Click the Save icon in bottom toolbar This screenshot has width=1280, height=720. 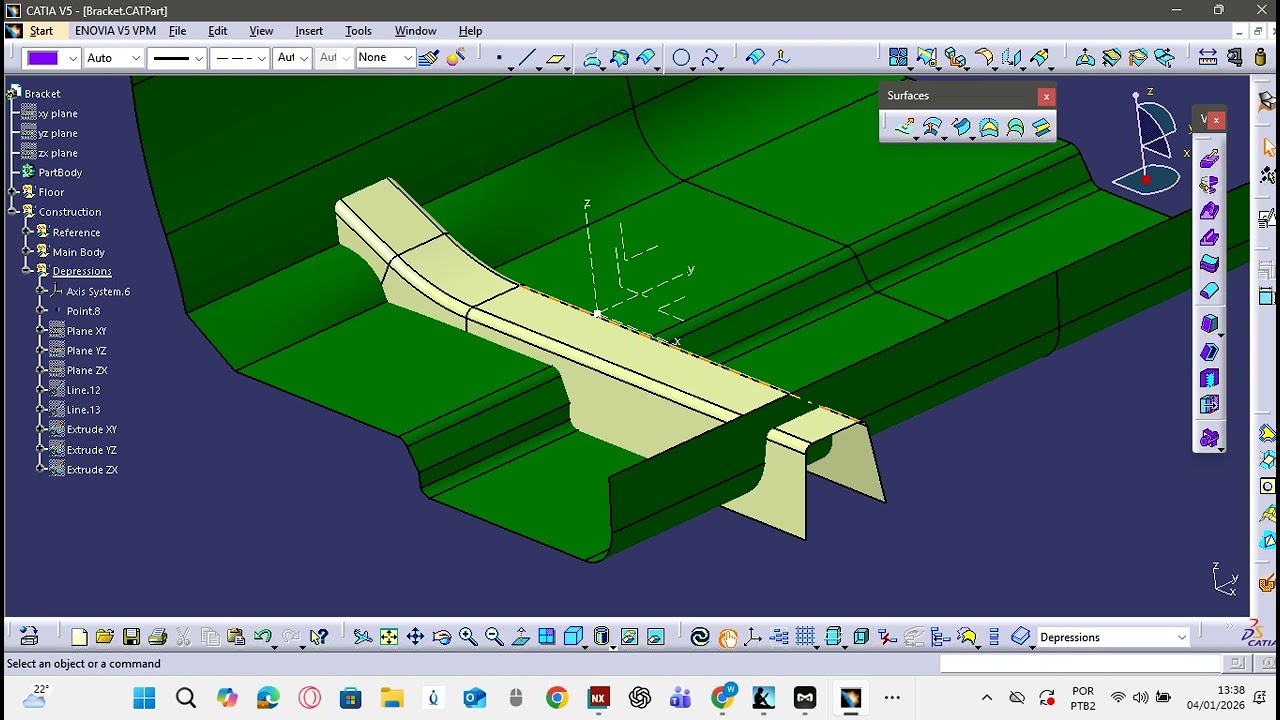[x=131, y=637]
